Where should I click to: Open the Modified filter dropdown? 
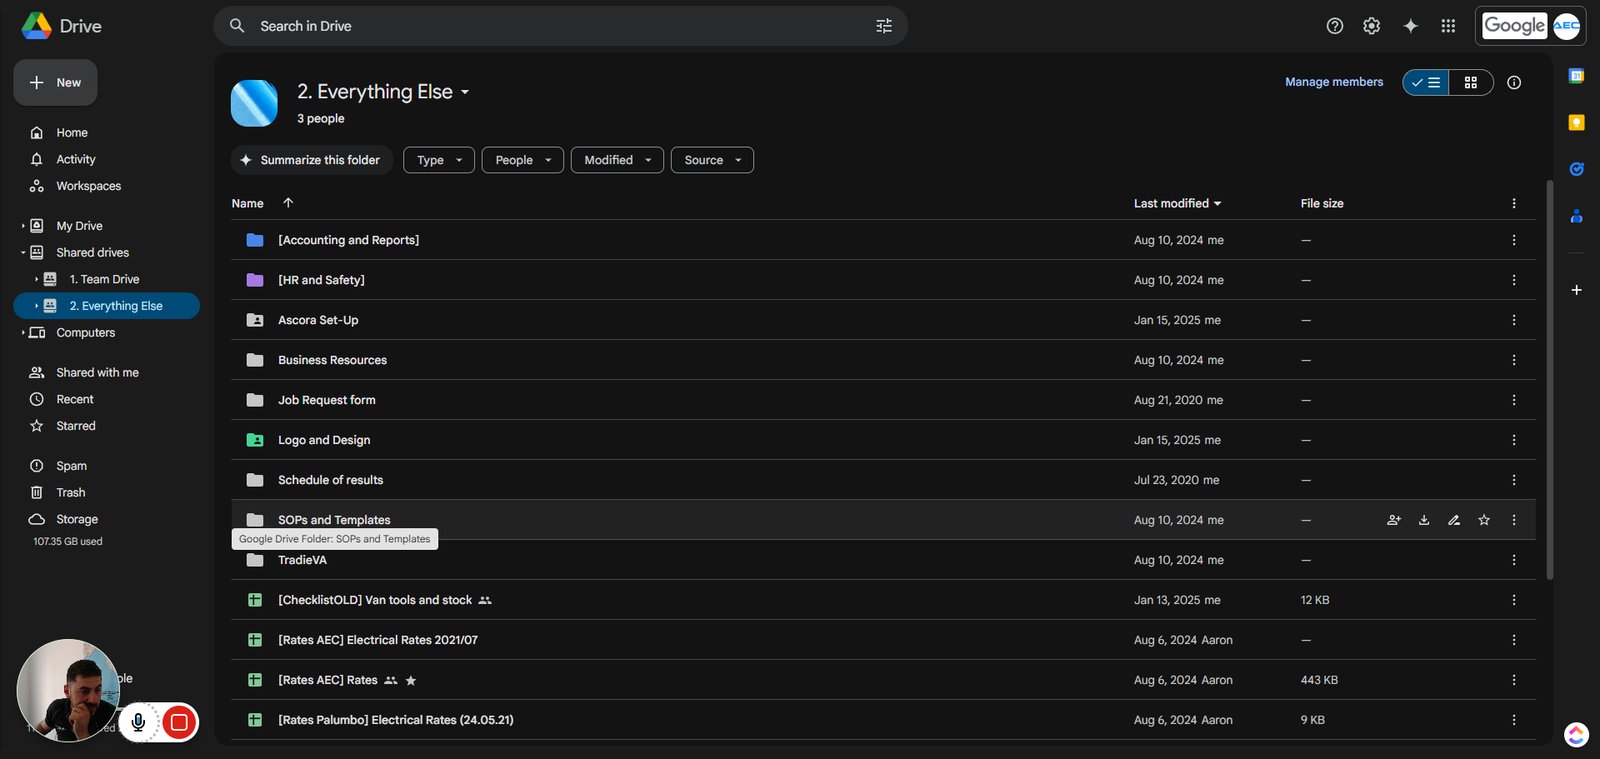(x=617, y=160)
